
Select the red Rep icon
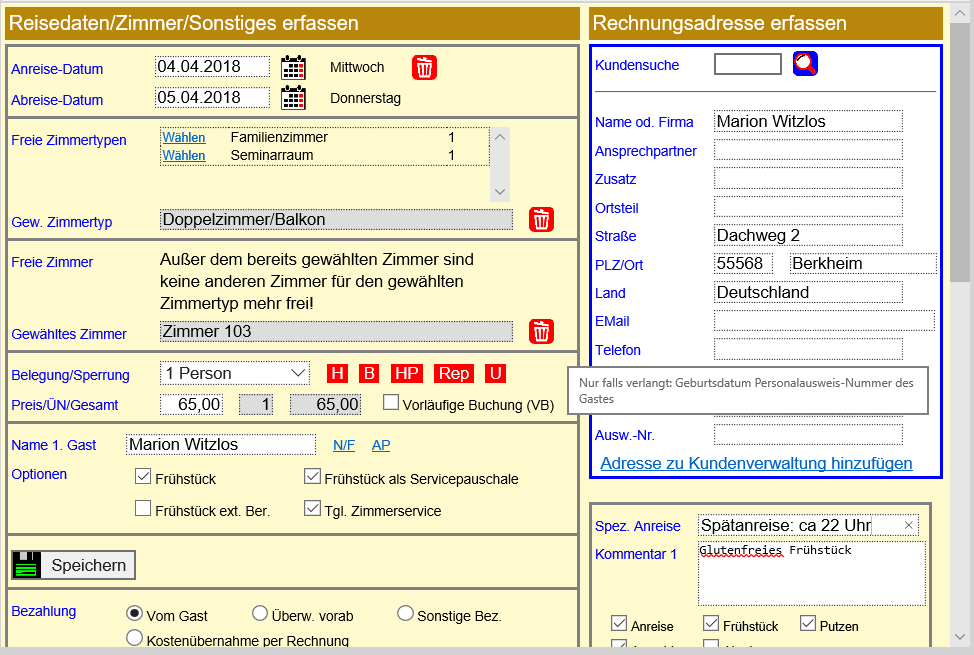pyautogui.click(x=453, y=372)
